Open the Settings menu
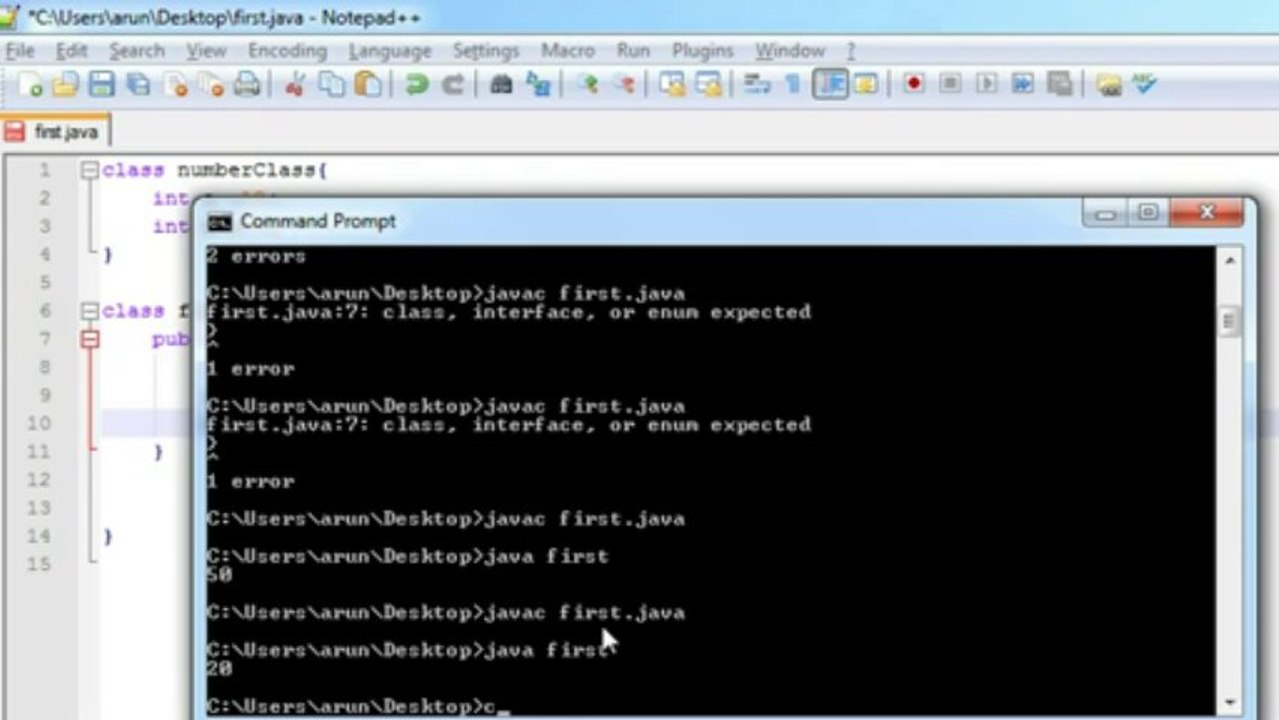This screenshot has width=1279, height=720. point(486,51)
